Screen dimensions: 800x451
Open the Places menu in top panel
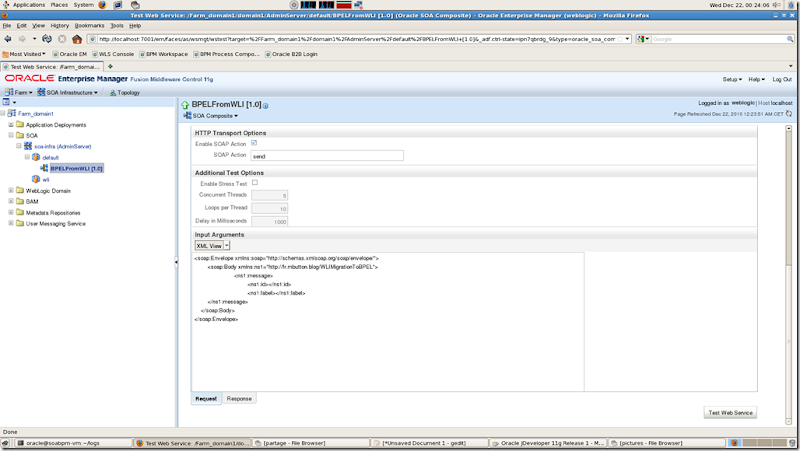coord(59,5)
